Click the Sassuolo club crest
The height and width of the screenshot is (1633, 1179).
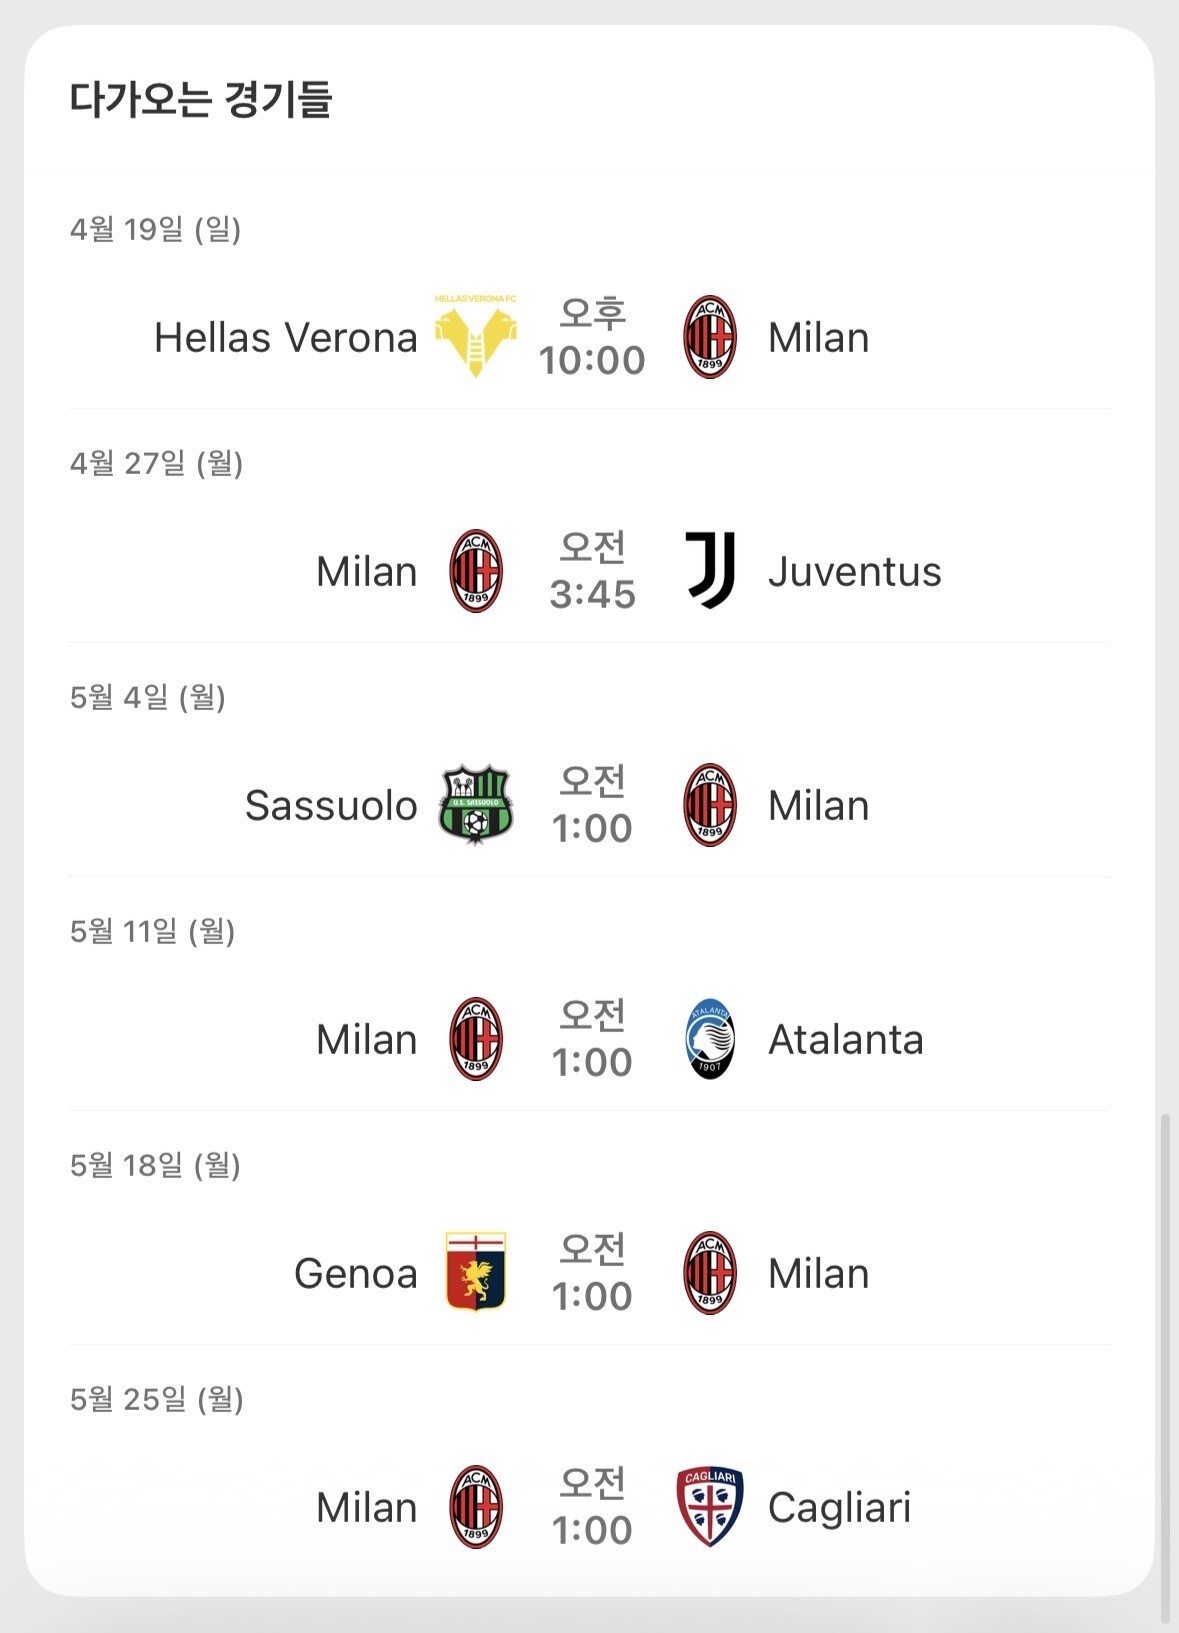[476, 805]
